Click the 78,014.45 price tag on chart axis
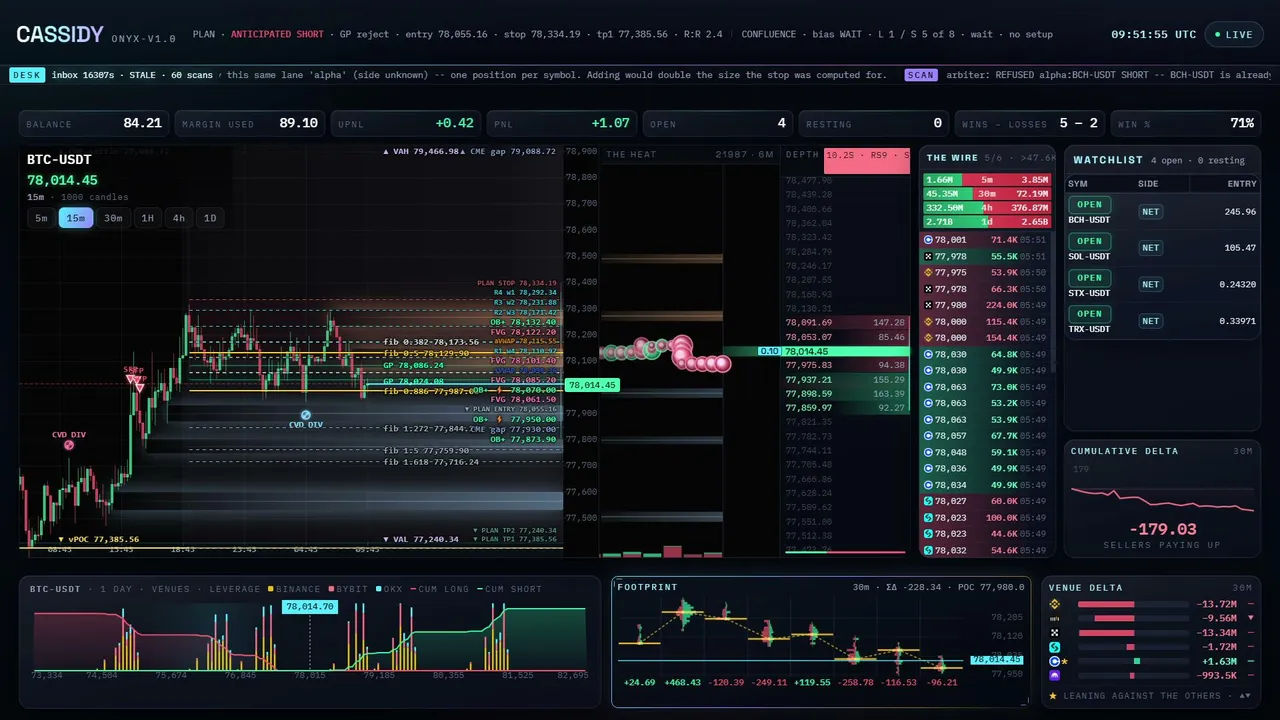The width and height of the screenshot is (1280, 720). pyautogui.click(x=593, y=384)
